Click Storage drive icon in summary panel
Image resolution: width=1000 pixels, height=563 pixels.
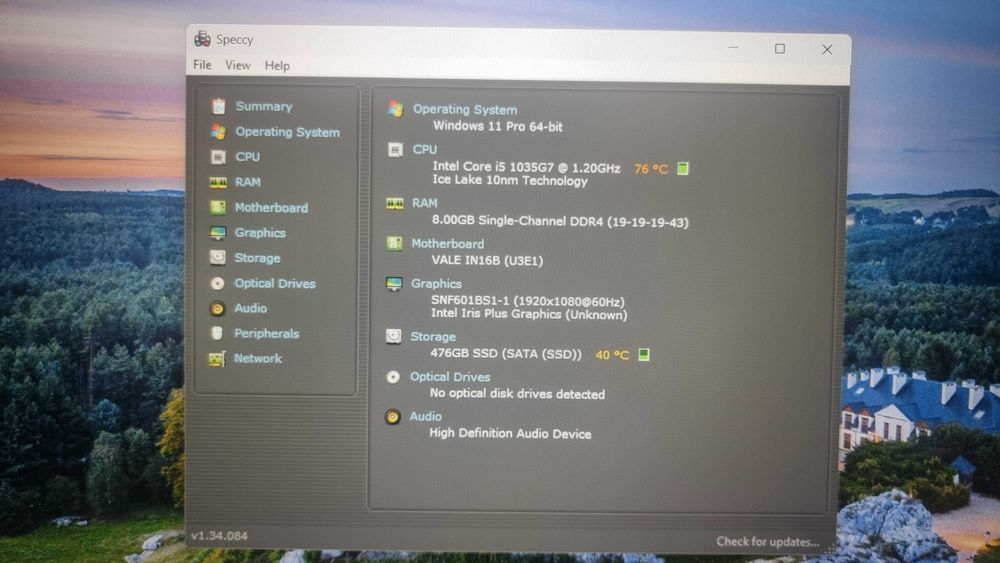(x=393, y=336)
